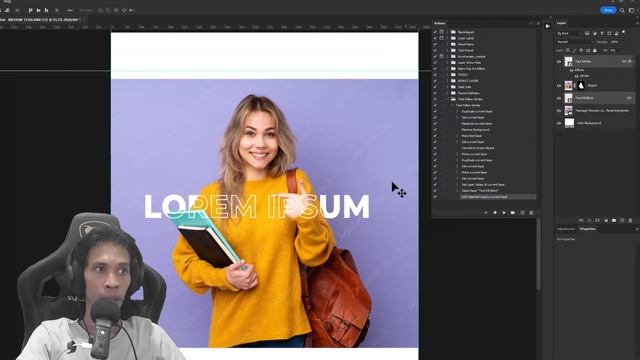Hide the Object layer
This screenshot has height=360, width=640.
pos(559,85)
